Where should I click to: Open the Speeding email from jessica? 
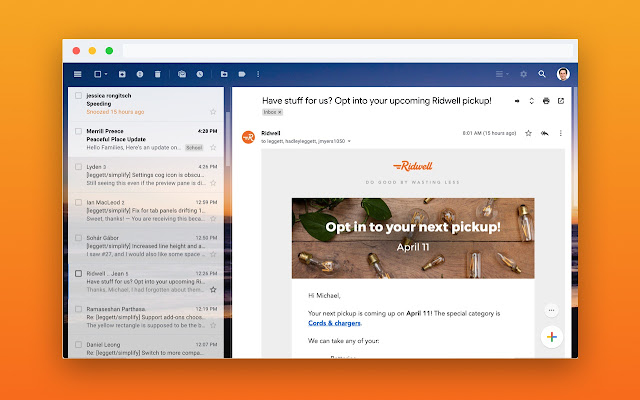tap(147, 104)
